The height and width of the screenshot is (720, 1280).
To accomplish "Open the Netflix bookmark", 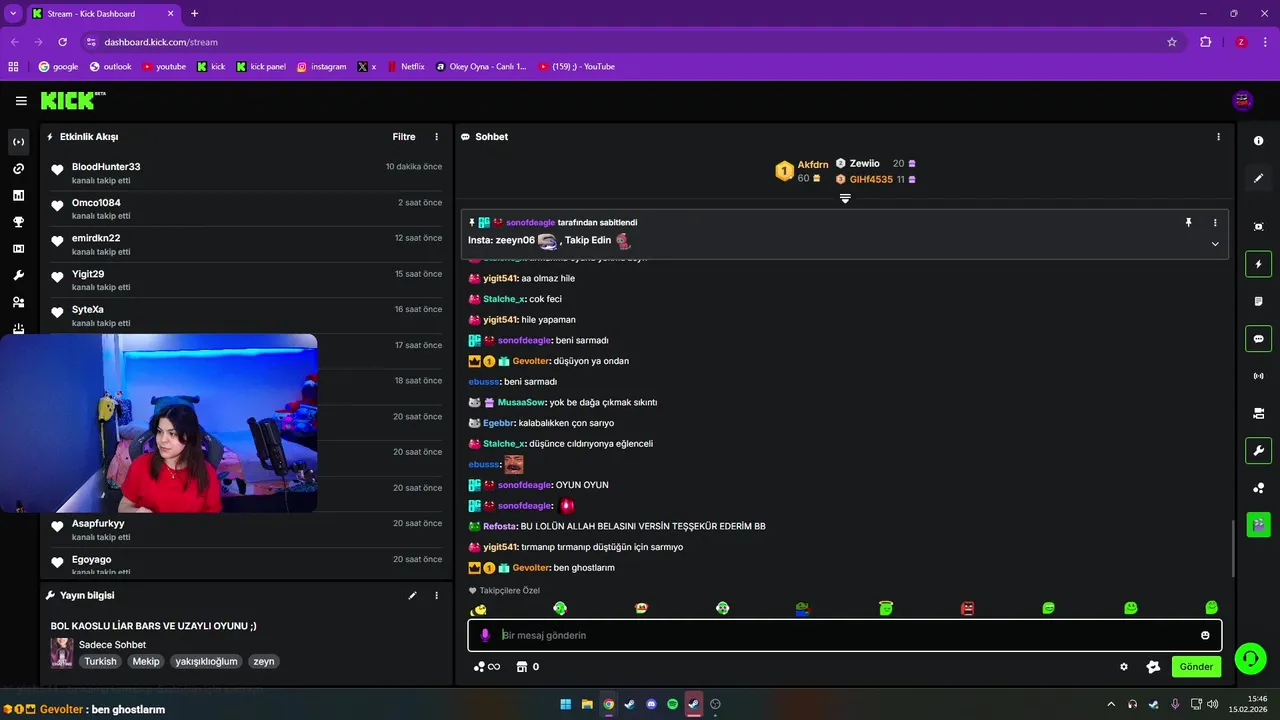I will (x=405, y=67).
